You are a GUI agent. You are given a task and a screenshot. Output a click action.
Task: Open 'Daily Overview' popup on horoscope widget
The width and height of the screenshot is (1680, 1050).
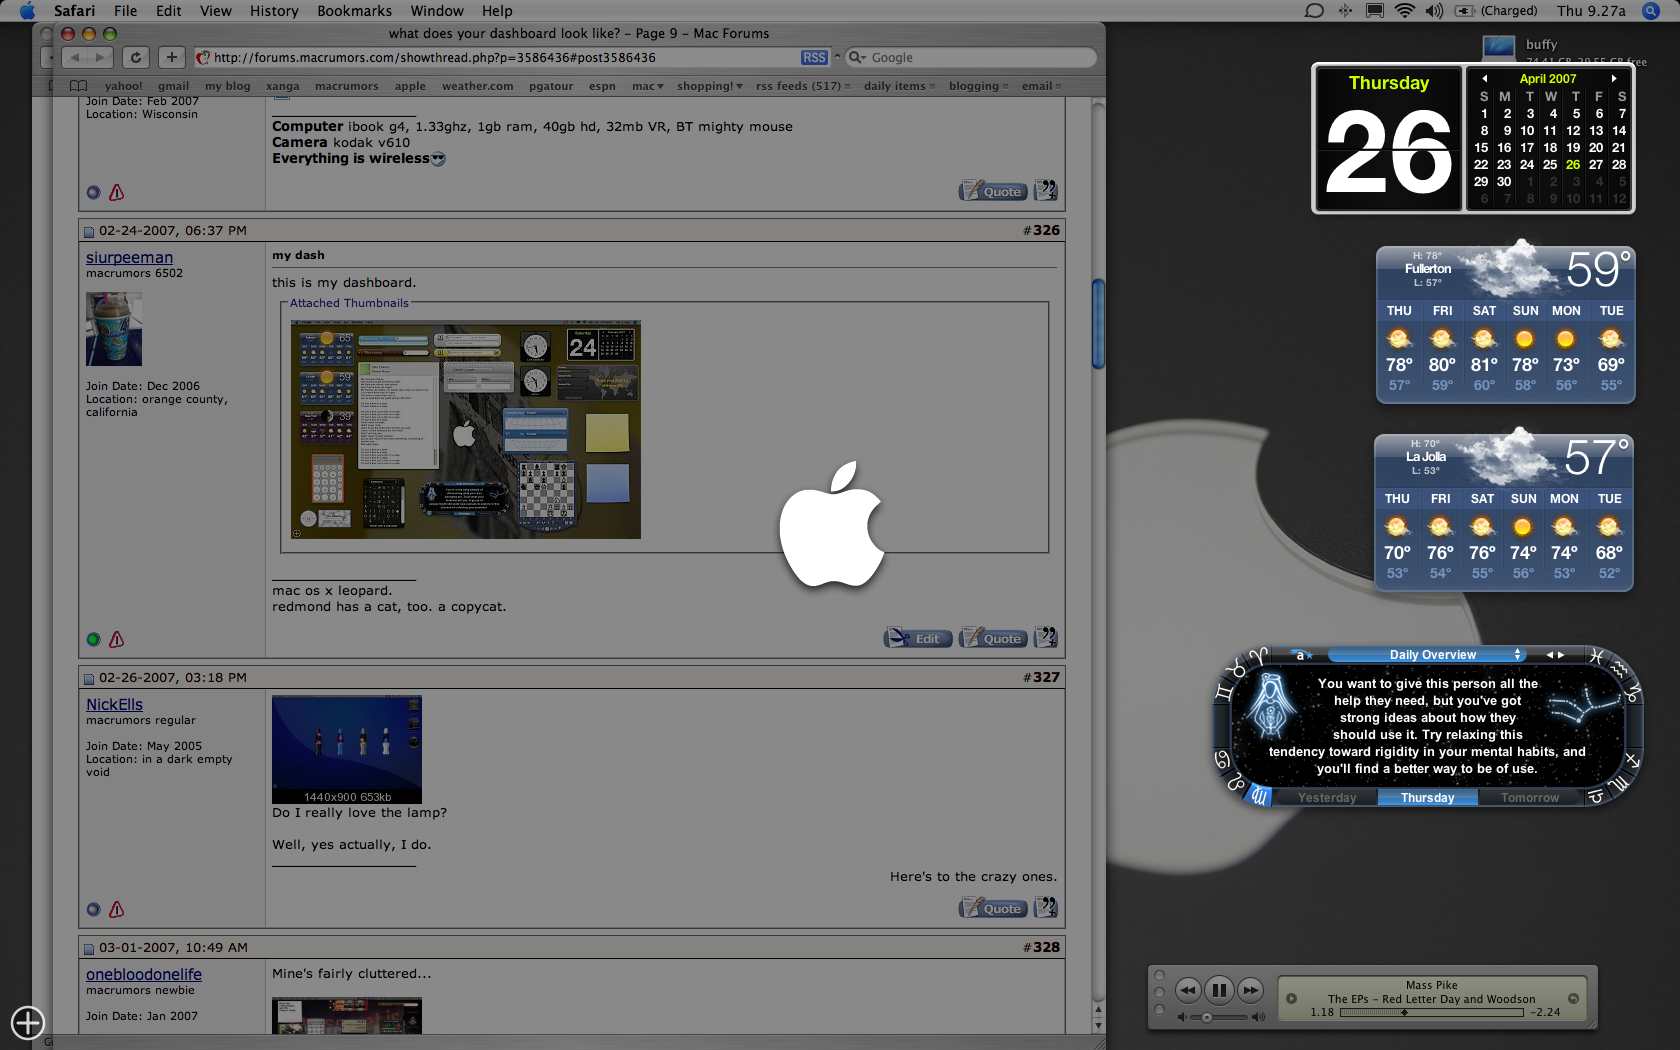coord(1427,655)
